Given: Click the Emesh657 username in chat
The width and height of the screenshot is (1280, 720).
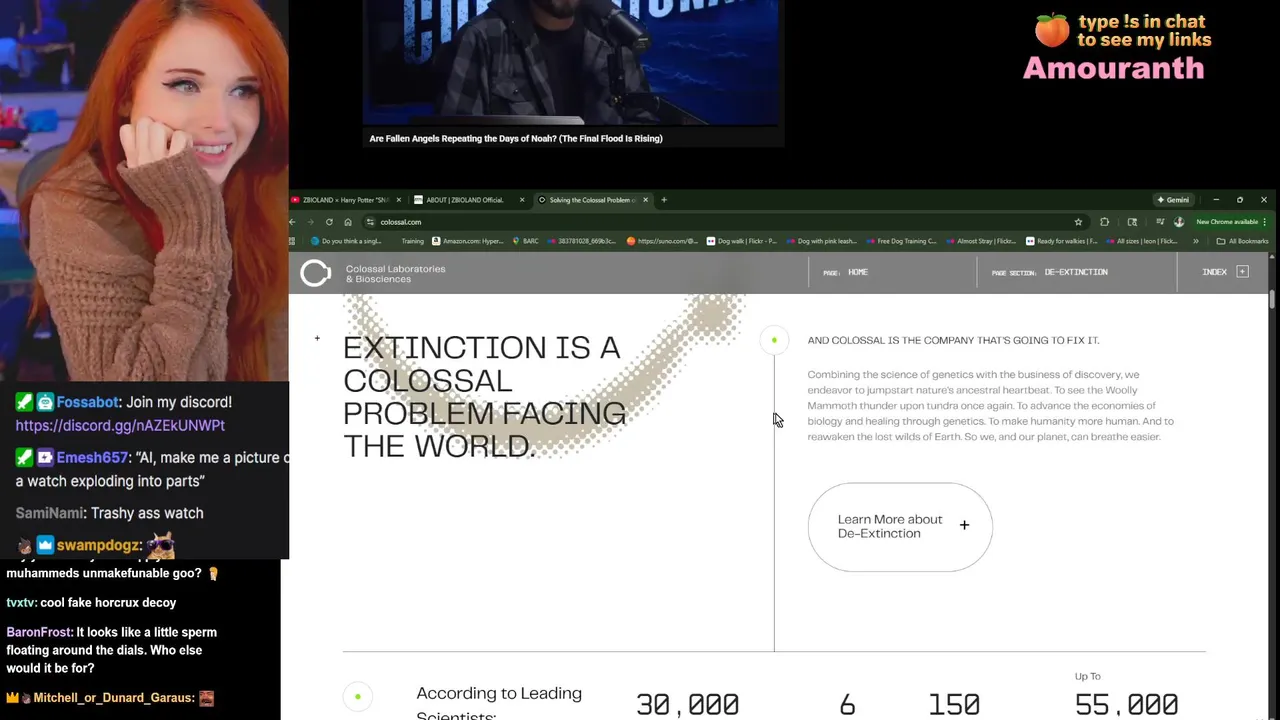Looking at the screenshot, I should [92, 458].
